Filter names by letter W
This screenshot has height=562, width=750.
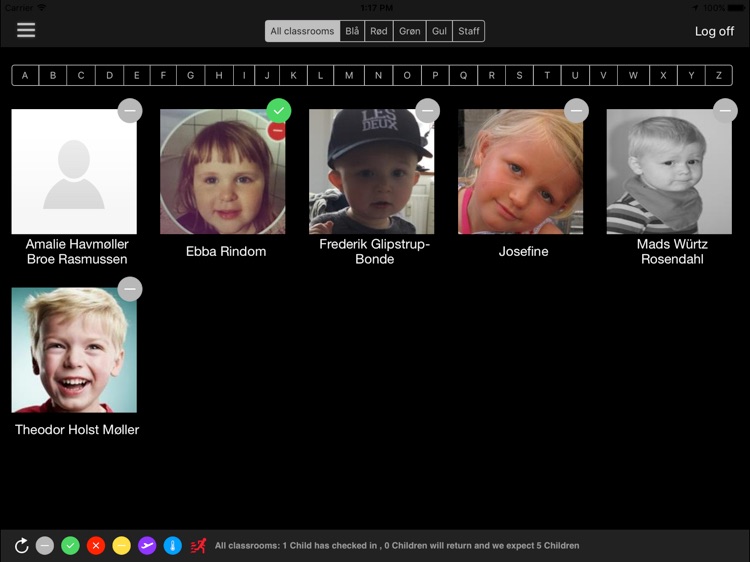[x=633, y=76]
